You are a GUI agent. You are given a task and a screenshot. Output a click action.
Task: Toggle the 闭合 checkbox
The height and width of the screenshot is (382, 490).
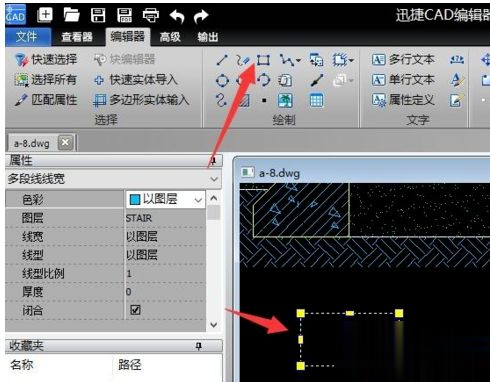pyautogui.click(x=135, y=310)
